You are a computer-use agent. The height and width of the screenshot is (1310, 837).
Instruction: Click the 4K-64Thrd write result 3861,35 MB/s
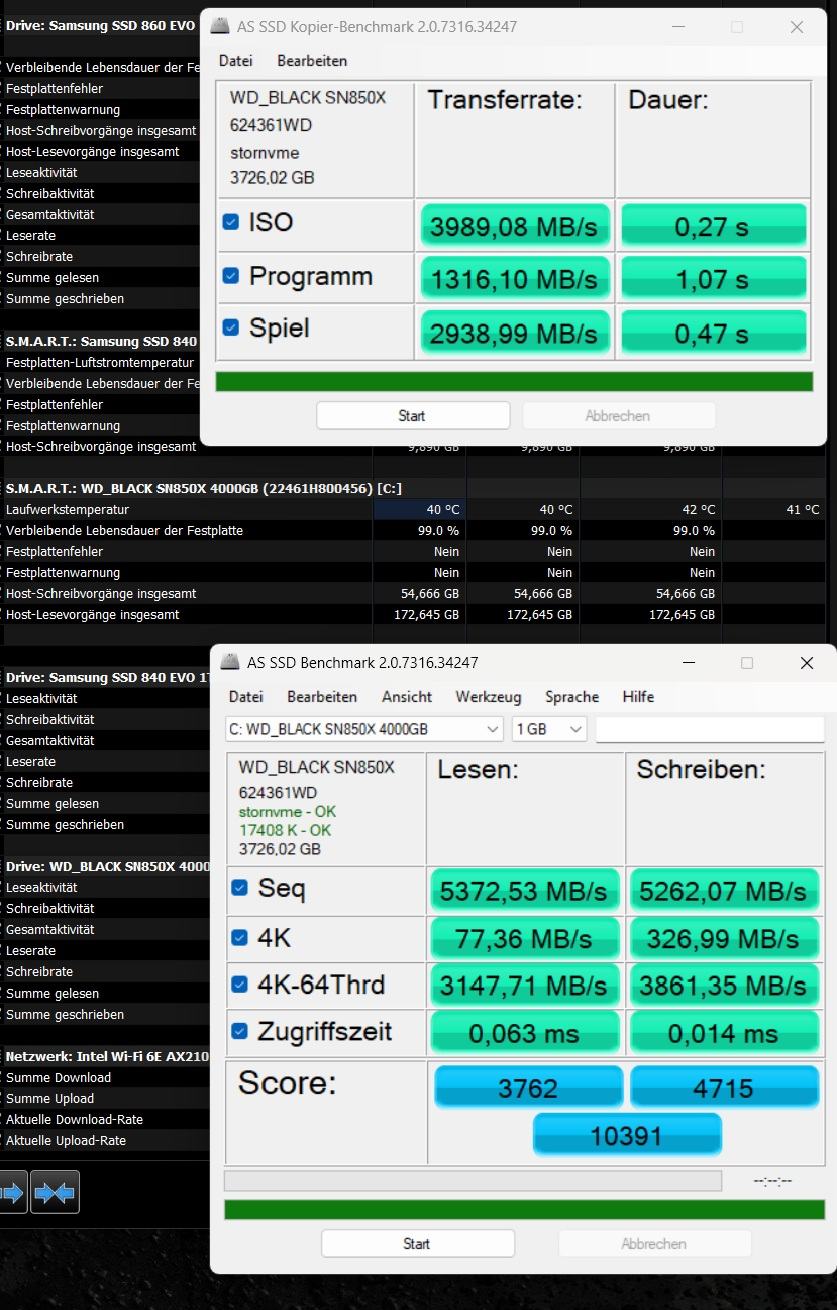[x=723, y=986]
